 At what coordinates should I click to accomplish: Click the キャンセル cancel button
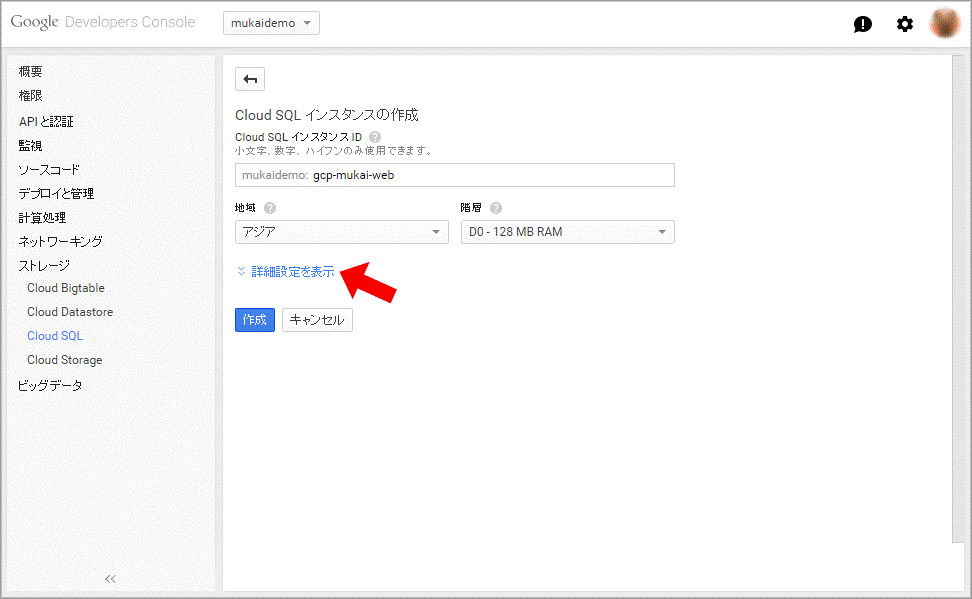[x=317, y=320]
